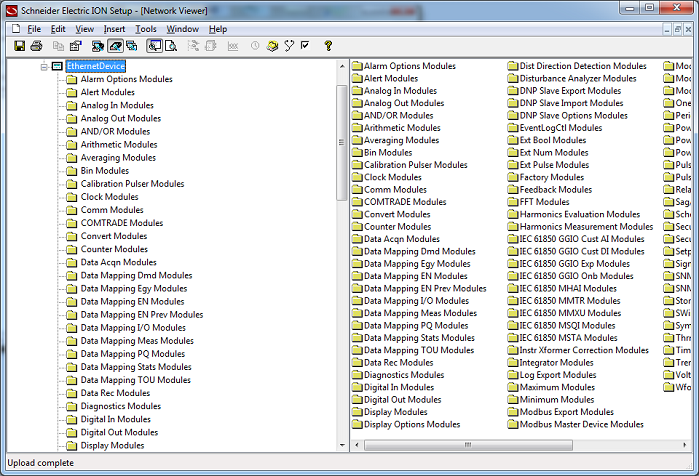Viewport: 699px width, 476px height.
Task: Select Averaging Modules in the right pane
Action: coord(401,140)
